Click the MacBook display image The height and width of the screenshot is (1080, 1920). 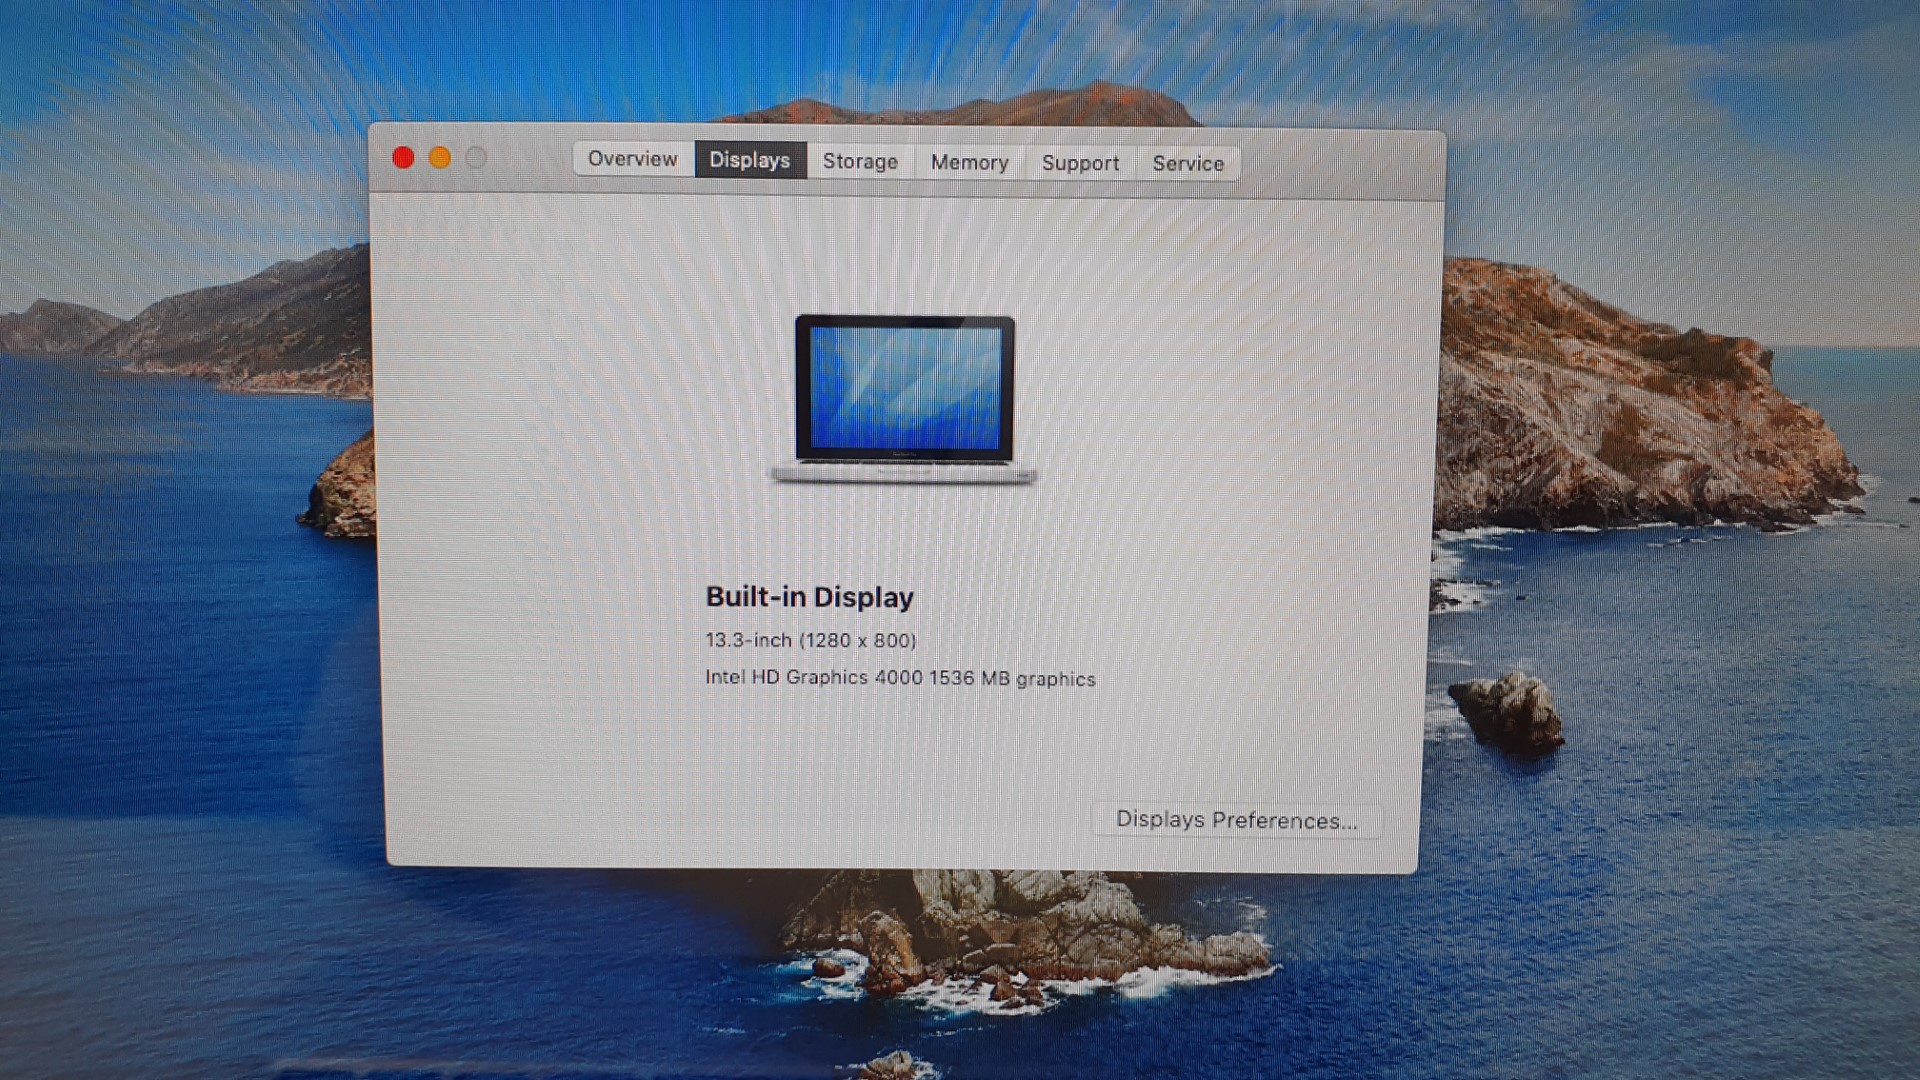(x=904, y=399)
